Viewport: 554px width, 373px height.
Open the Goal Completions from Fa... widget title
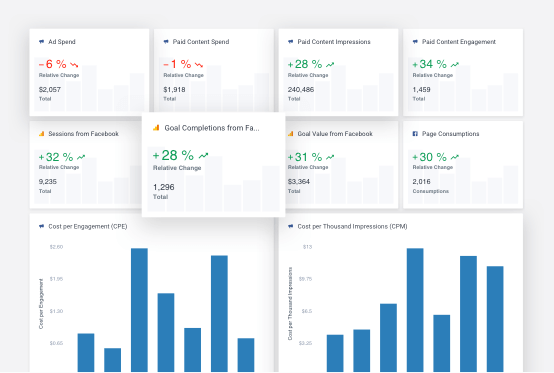pos(212,128)
